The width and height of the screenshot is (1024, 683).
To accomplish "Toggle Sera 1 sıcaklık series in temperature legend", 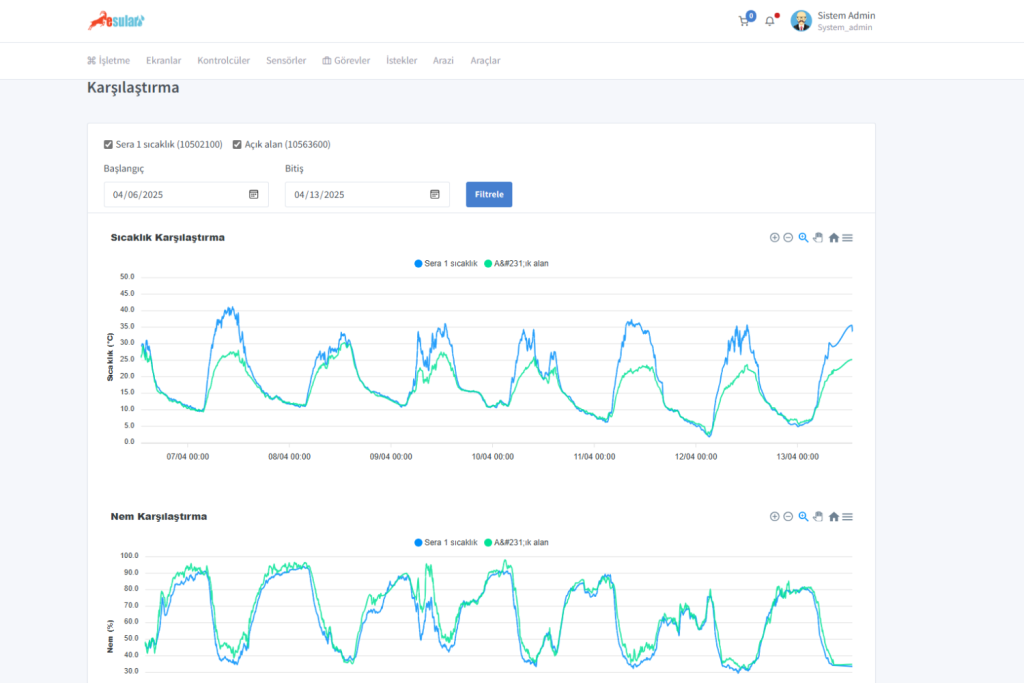I will [x=445, y=264].
